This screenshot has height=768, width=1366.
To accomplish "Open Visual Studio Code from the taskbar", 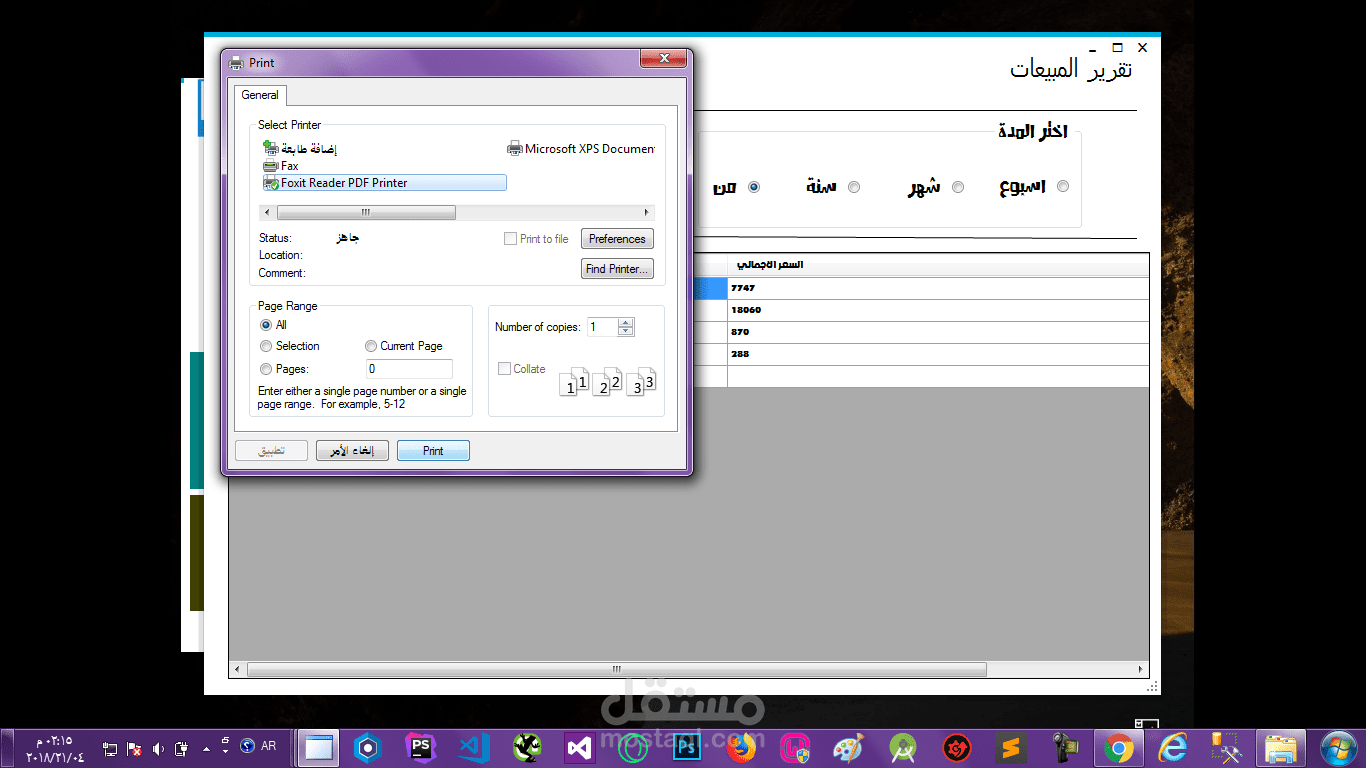I will pos(474,748).
